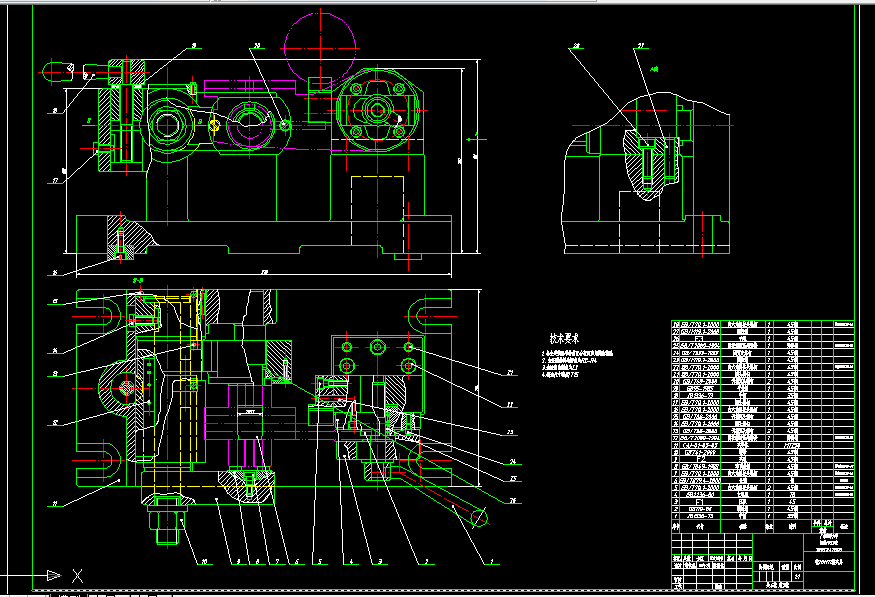The image size is (875, 597).
Task: Select part balloon number 1 leader label
Action: click(x=491, y=561)
